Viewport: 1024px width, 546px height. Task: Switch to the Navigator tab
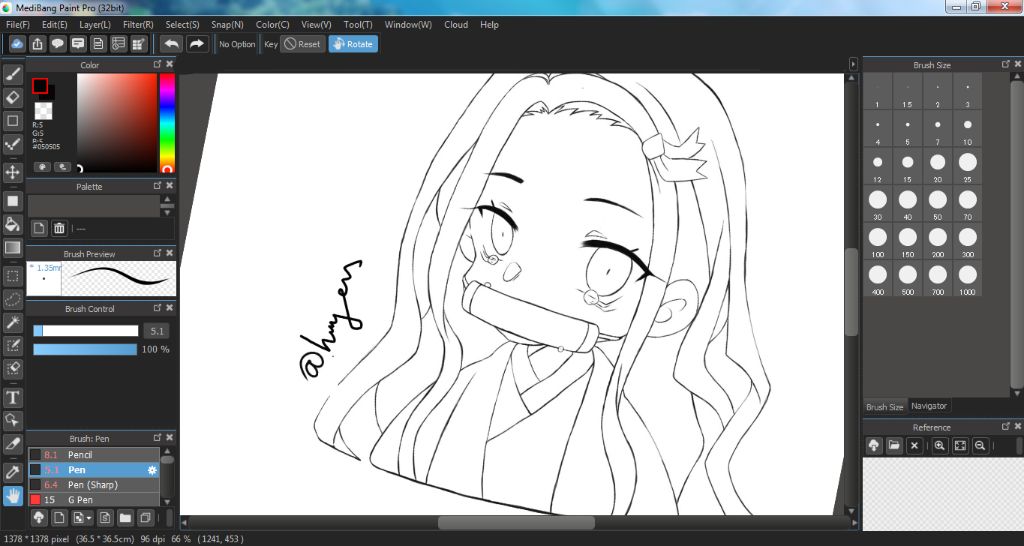tap(929, 406)
